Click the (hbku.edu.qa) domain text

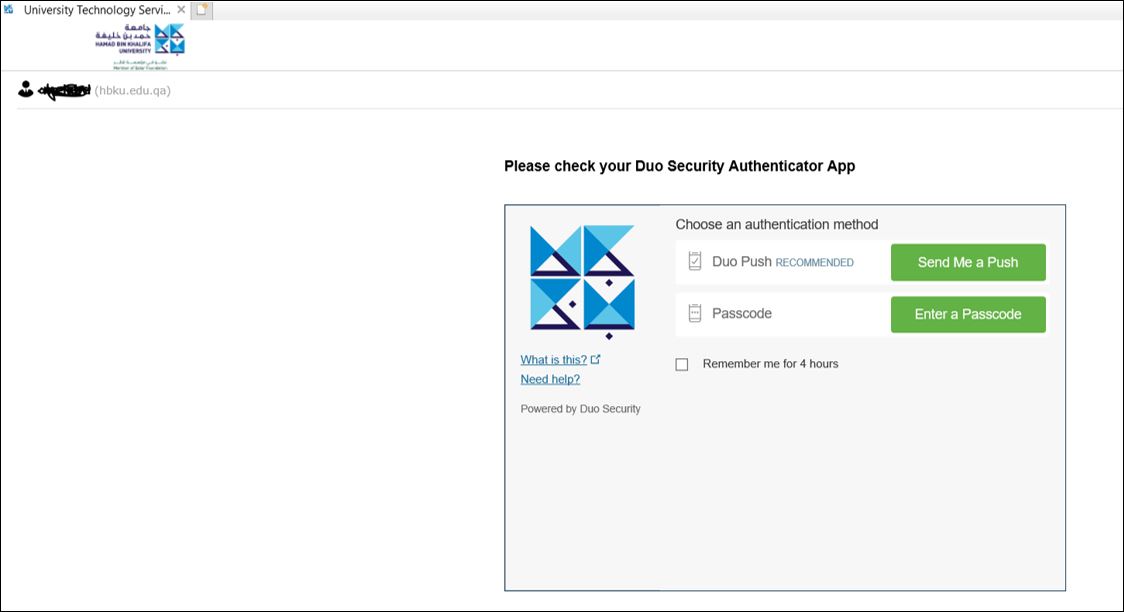pos(133,90)
